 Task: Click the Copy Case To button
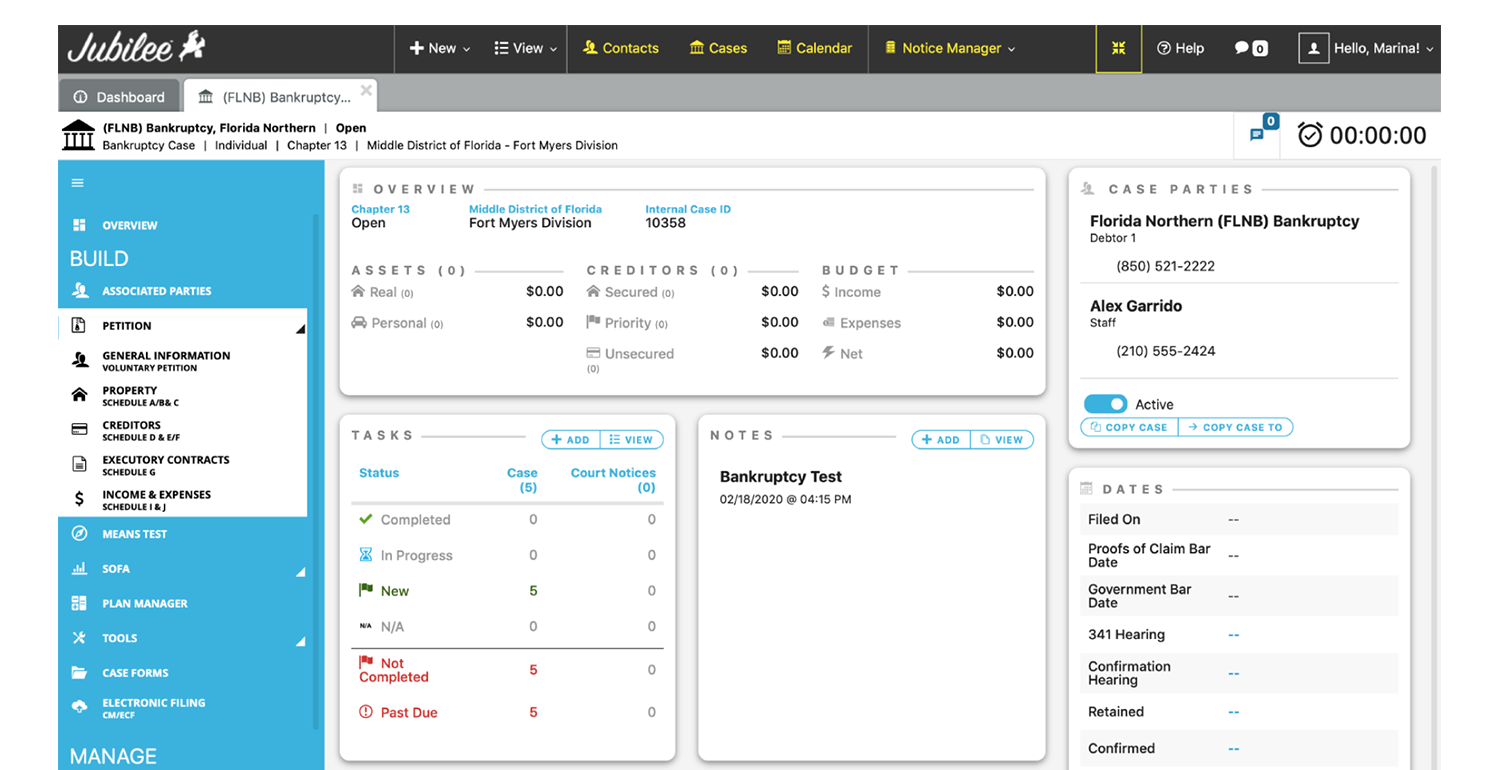pyautogui.click(x=1236, y=427)
